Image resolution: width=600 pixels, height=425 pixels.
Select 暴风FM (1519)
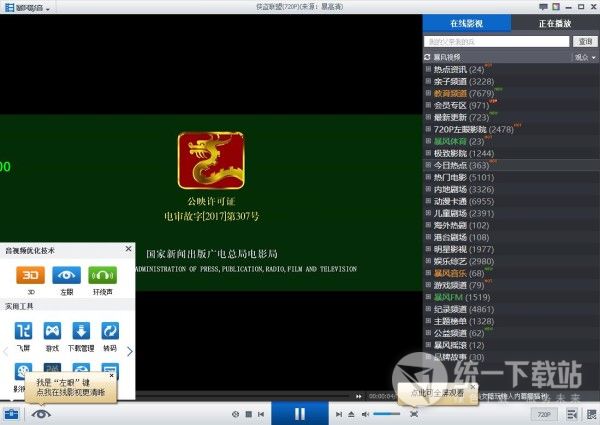pos(462,297)
